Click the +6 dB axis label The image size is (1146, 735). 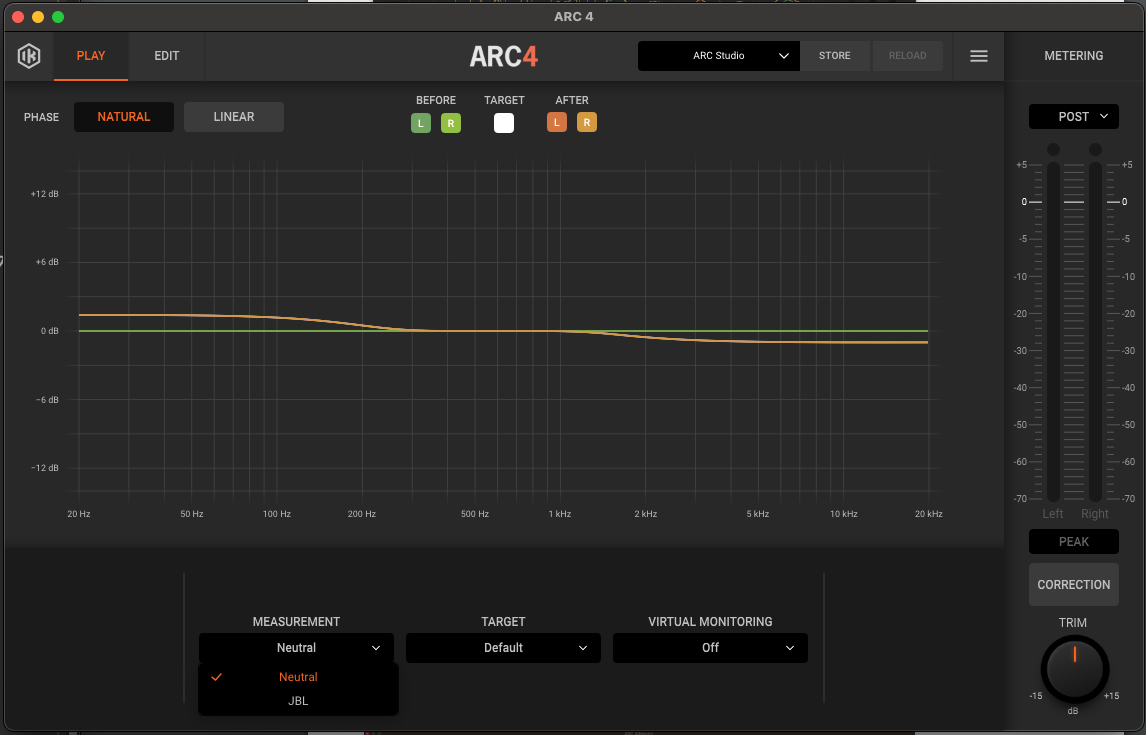click(47, 262)
